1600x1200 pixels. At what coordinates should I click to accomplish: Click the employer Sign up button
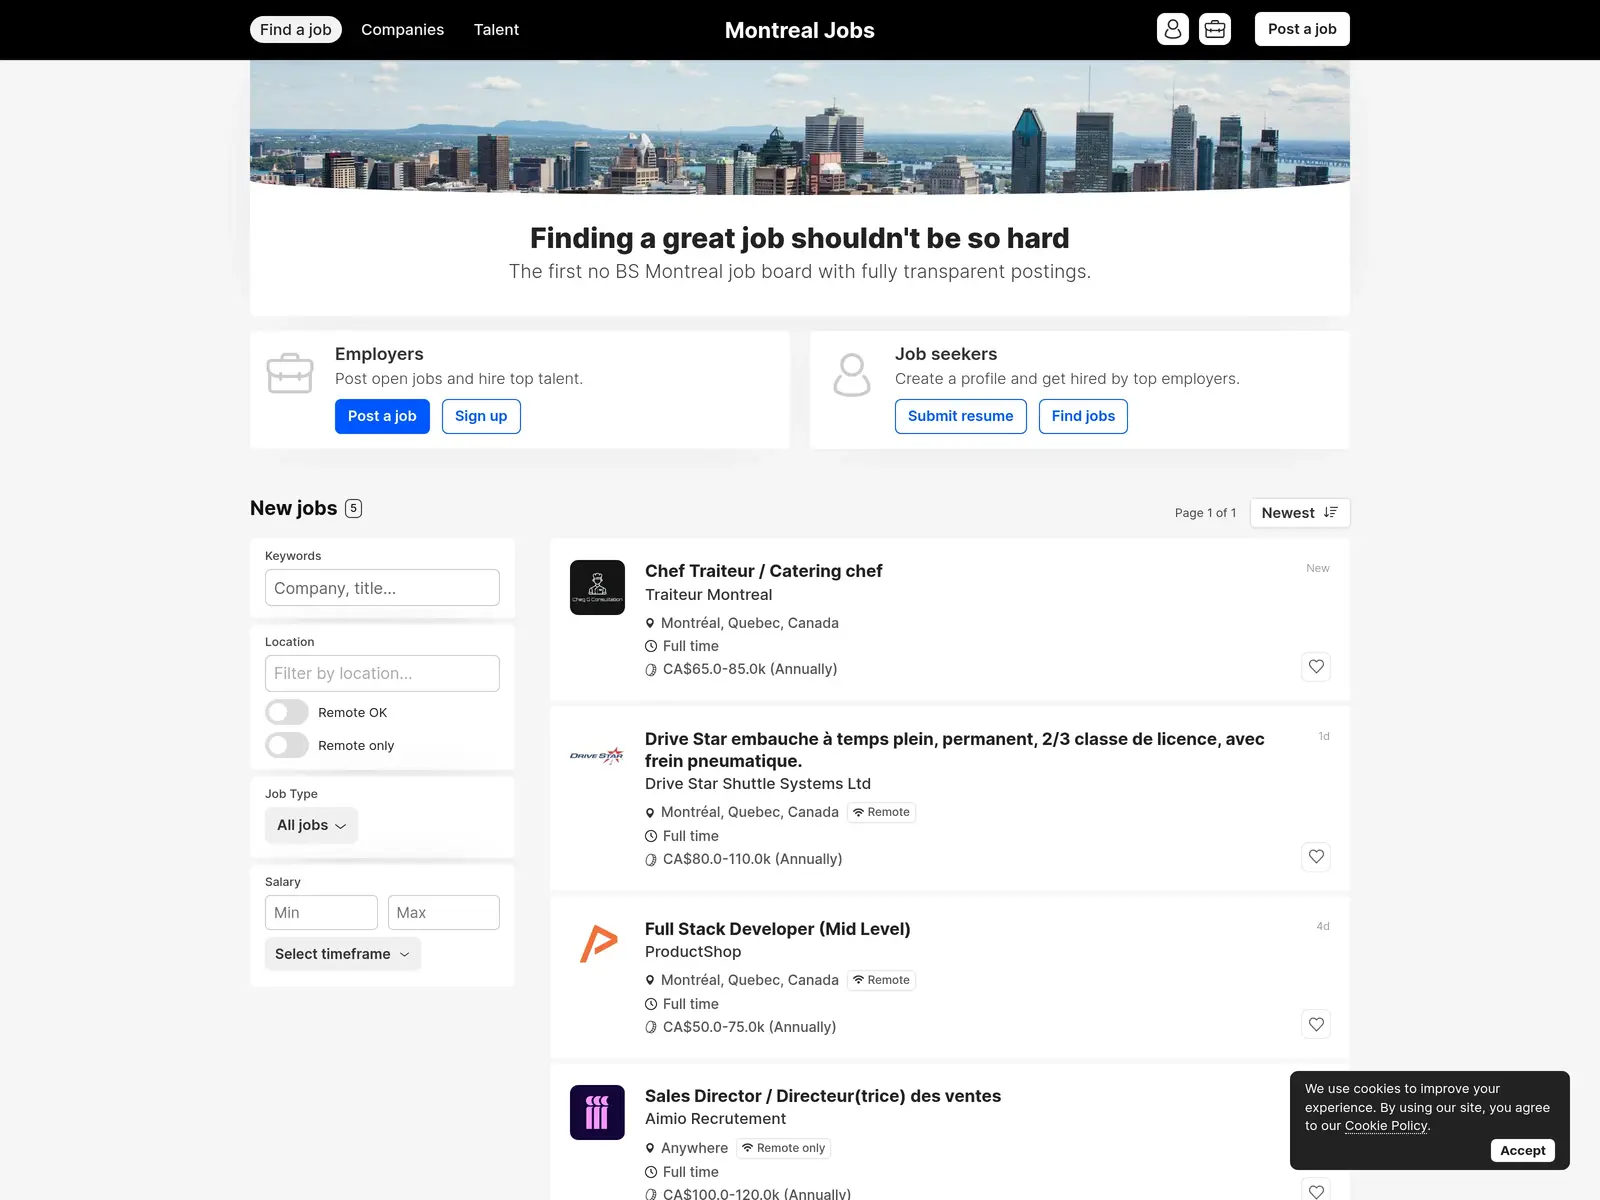click(481, 416)
